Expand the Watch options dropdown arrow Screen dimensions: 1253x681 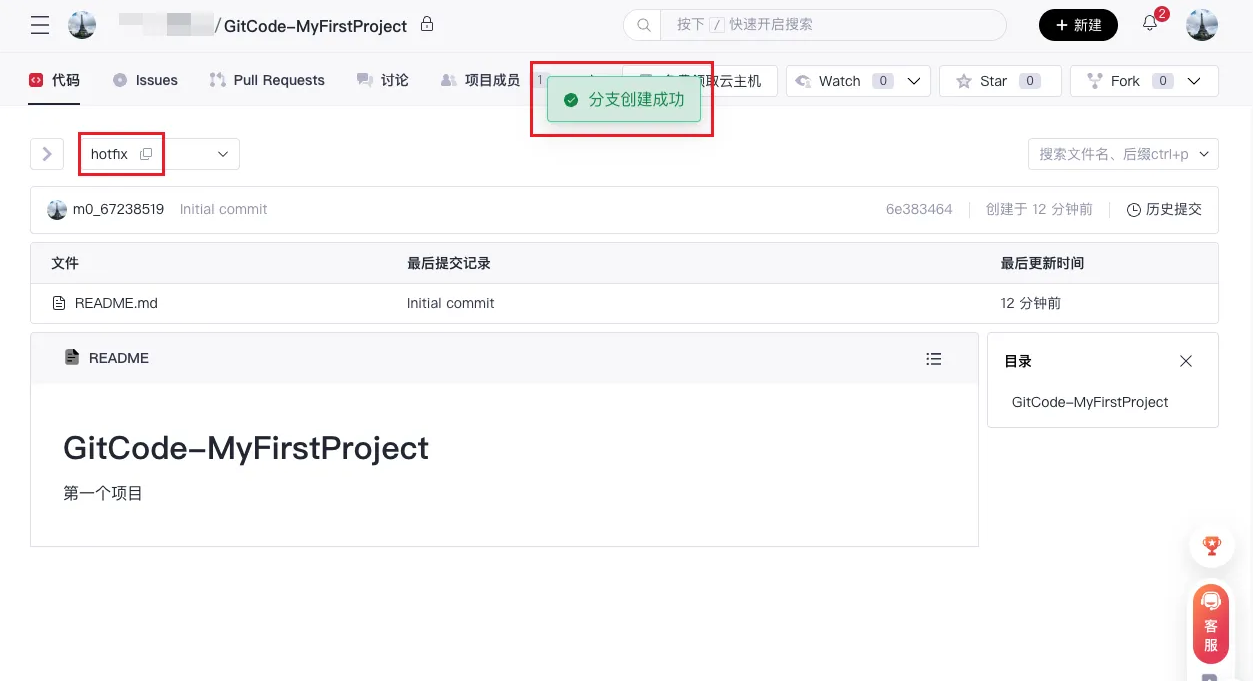(x=913, y=81)
